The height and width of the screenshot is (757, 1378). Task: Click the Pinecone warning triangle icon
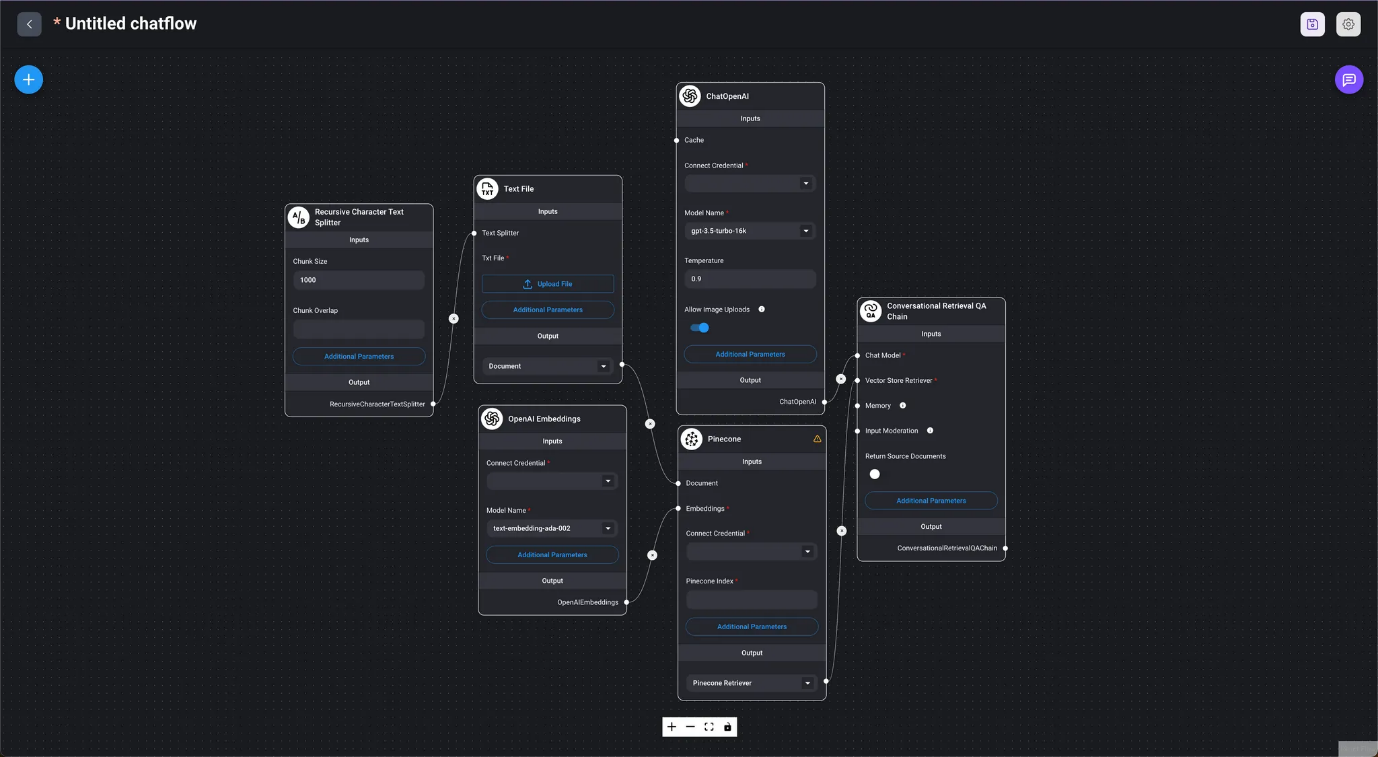pyautogui.click(x=817, y=439)
